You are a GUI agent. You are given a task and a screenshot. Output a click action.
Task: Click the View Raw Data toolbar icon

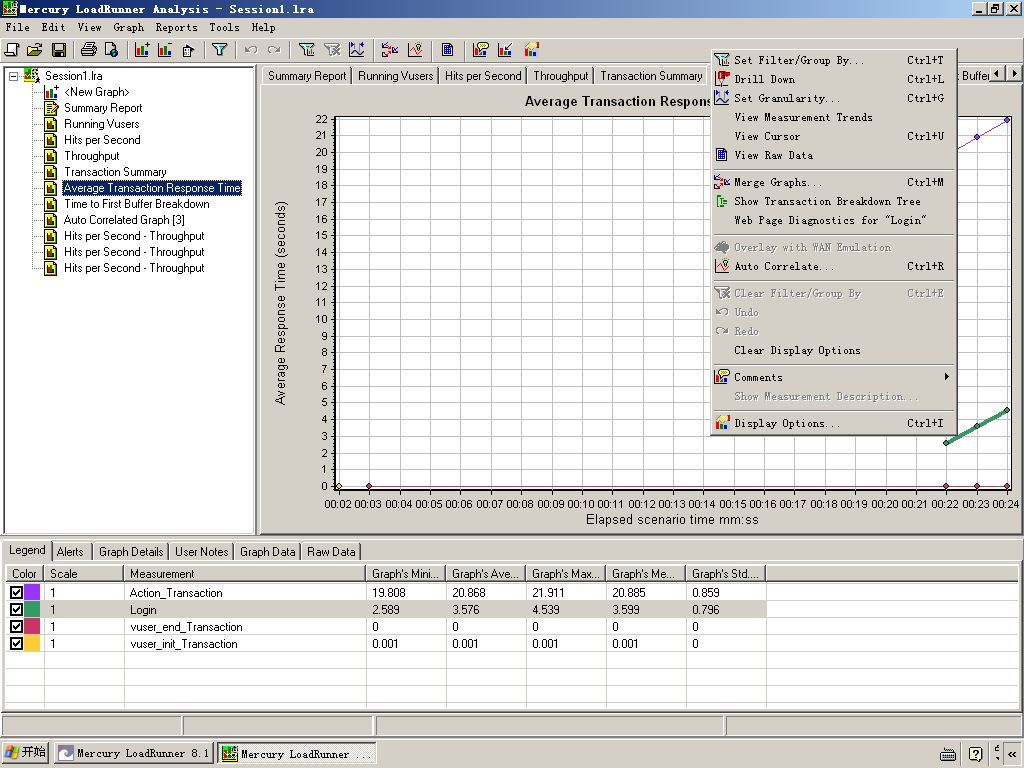click(447, 50)
